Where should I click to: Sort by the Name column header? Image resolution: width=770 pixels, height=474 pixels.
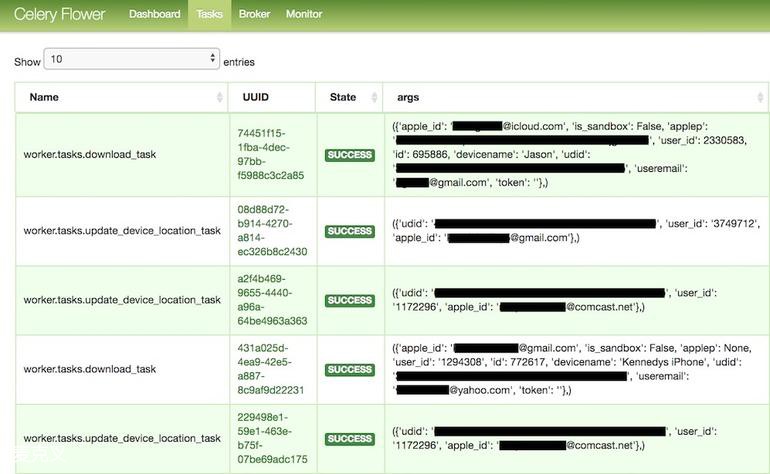122,97
